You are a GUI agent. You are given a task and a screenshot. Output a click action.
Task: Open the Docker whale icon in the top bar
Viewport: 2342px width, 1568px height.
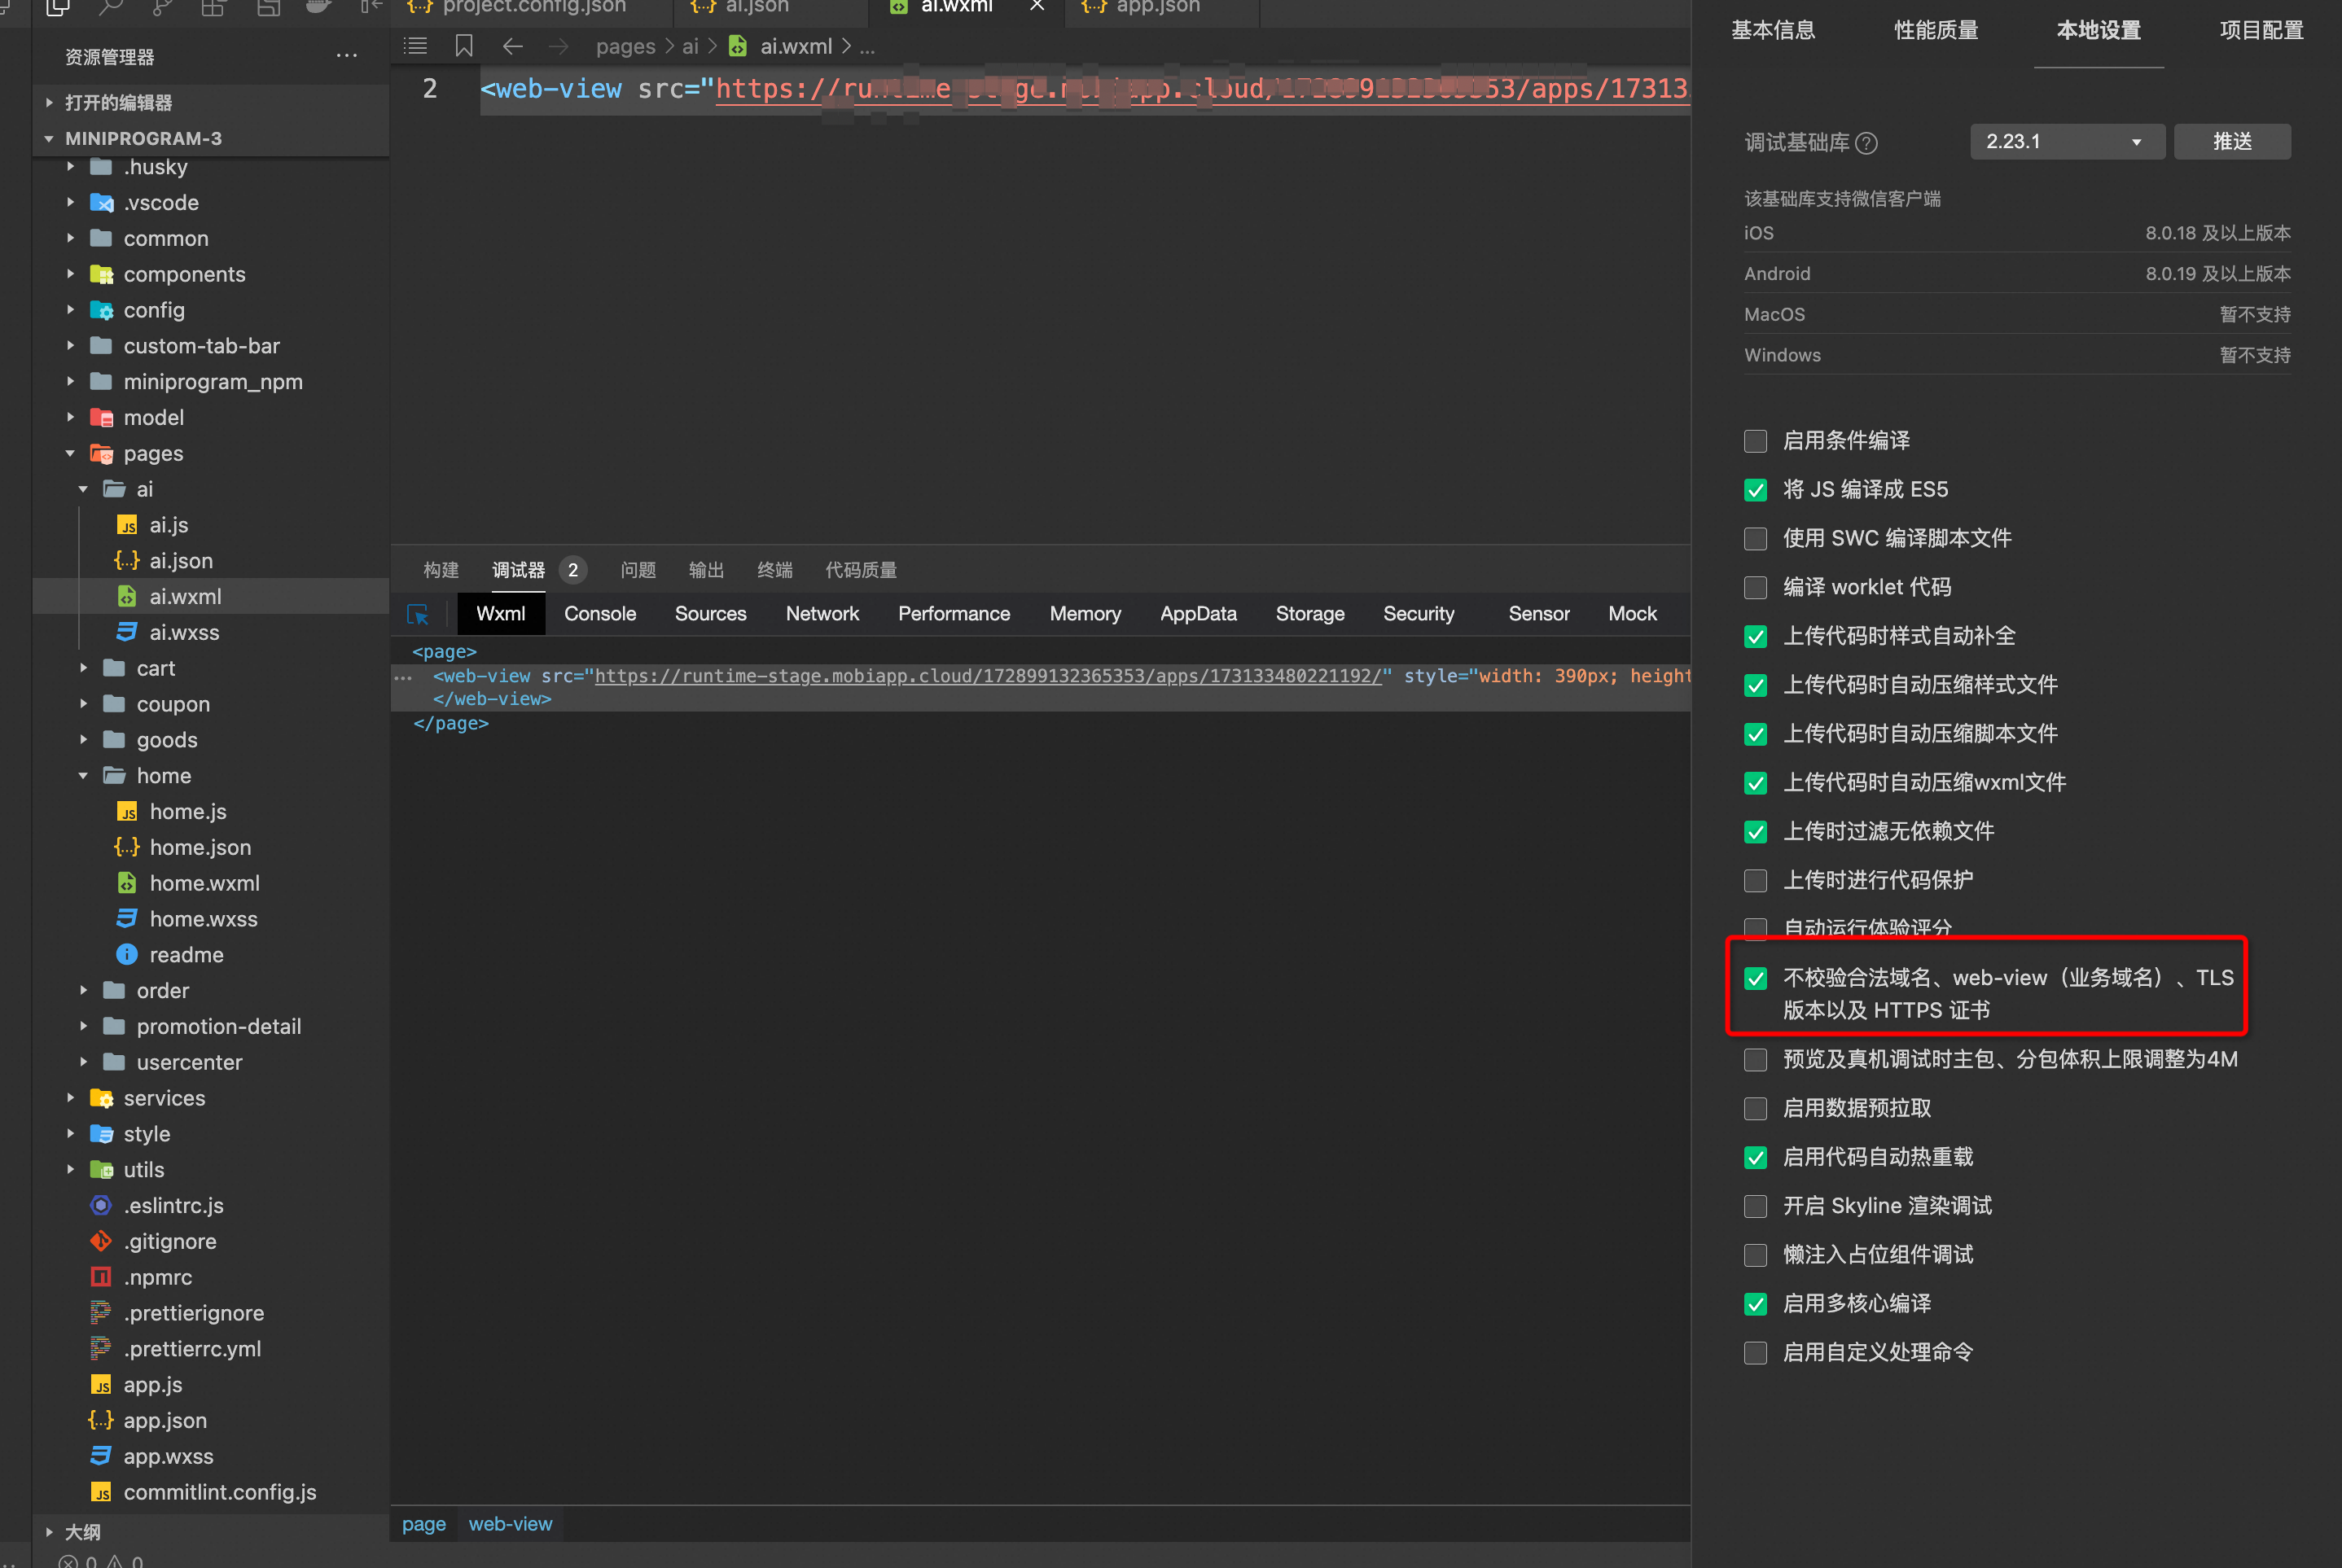click(318, 8)
